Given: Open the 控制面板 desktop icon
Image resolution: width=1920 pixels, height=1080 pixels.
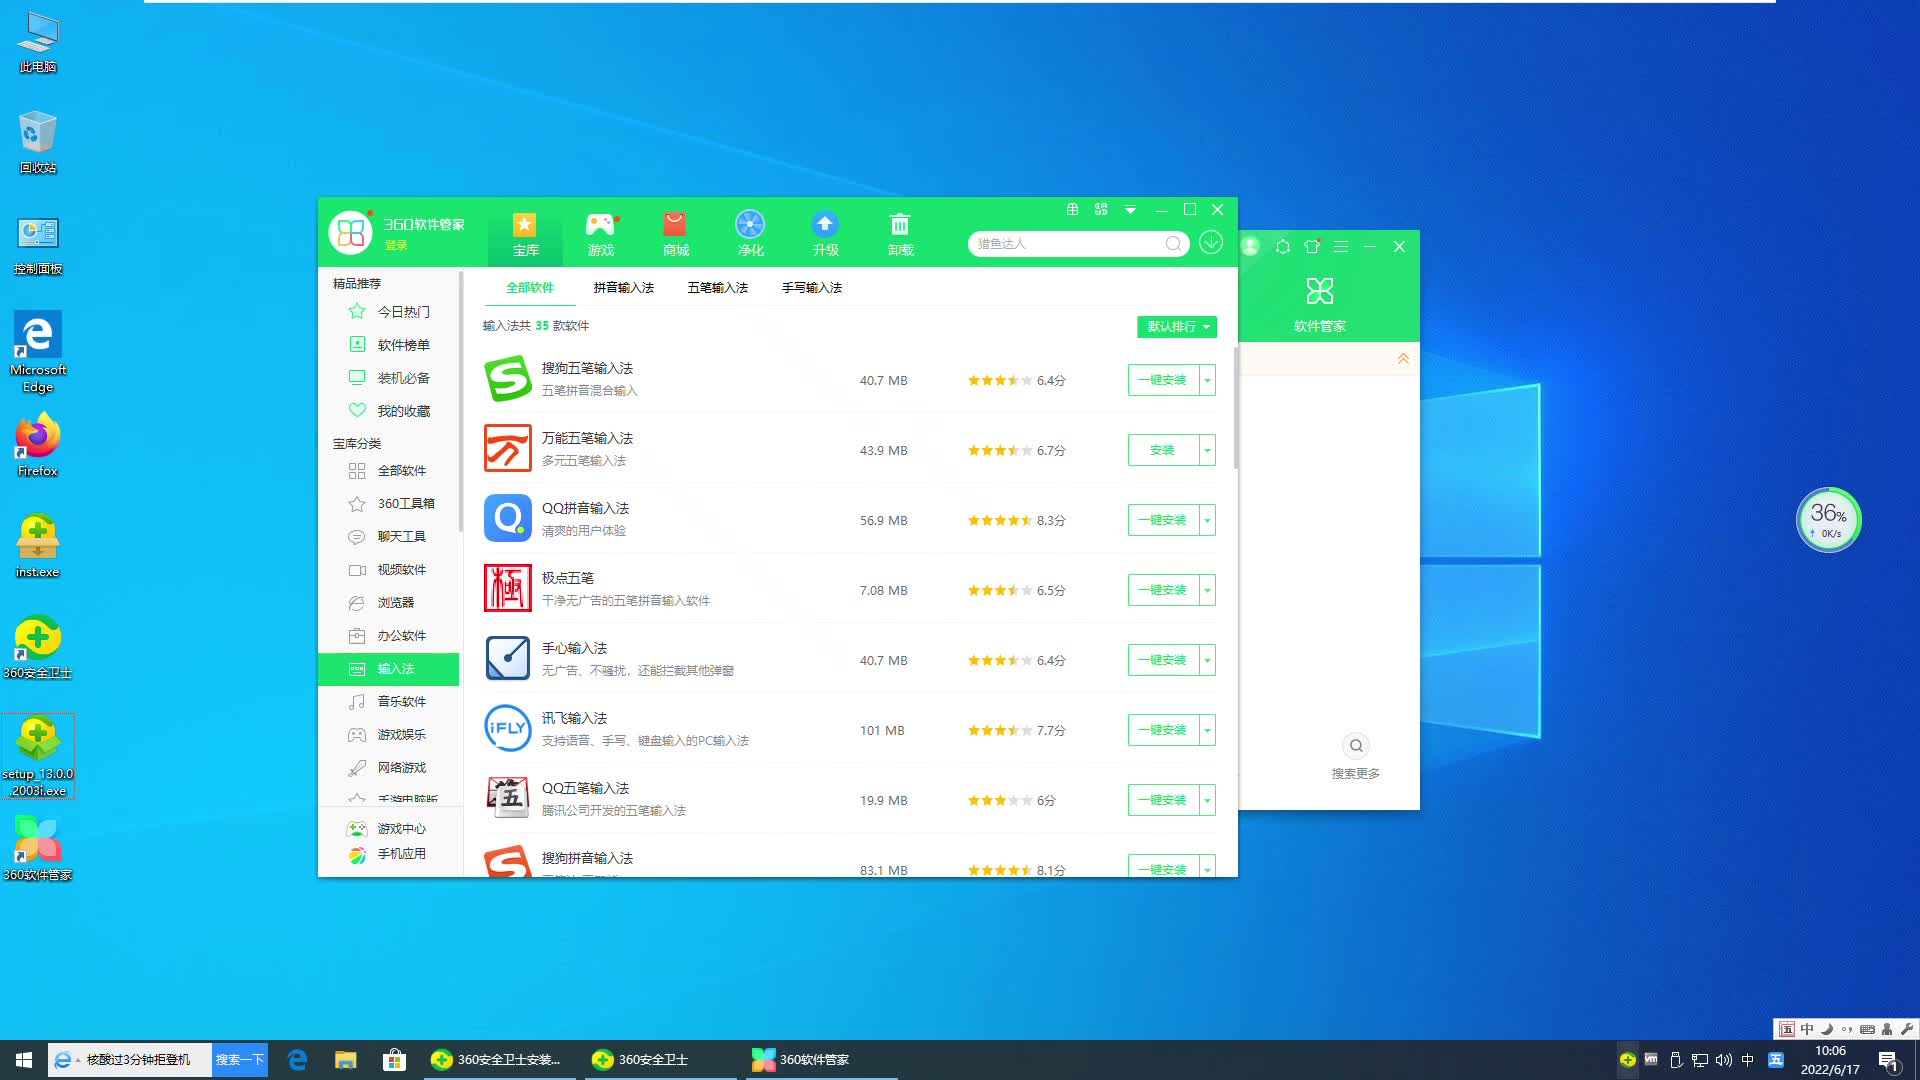Looking at the screenshot, I should 38,245.
